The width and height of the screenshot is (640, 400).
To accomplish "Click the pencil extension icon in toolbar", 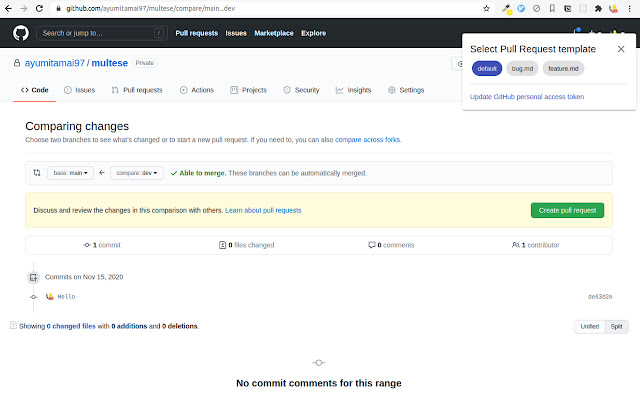I will click(x=506, y=8).
